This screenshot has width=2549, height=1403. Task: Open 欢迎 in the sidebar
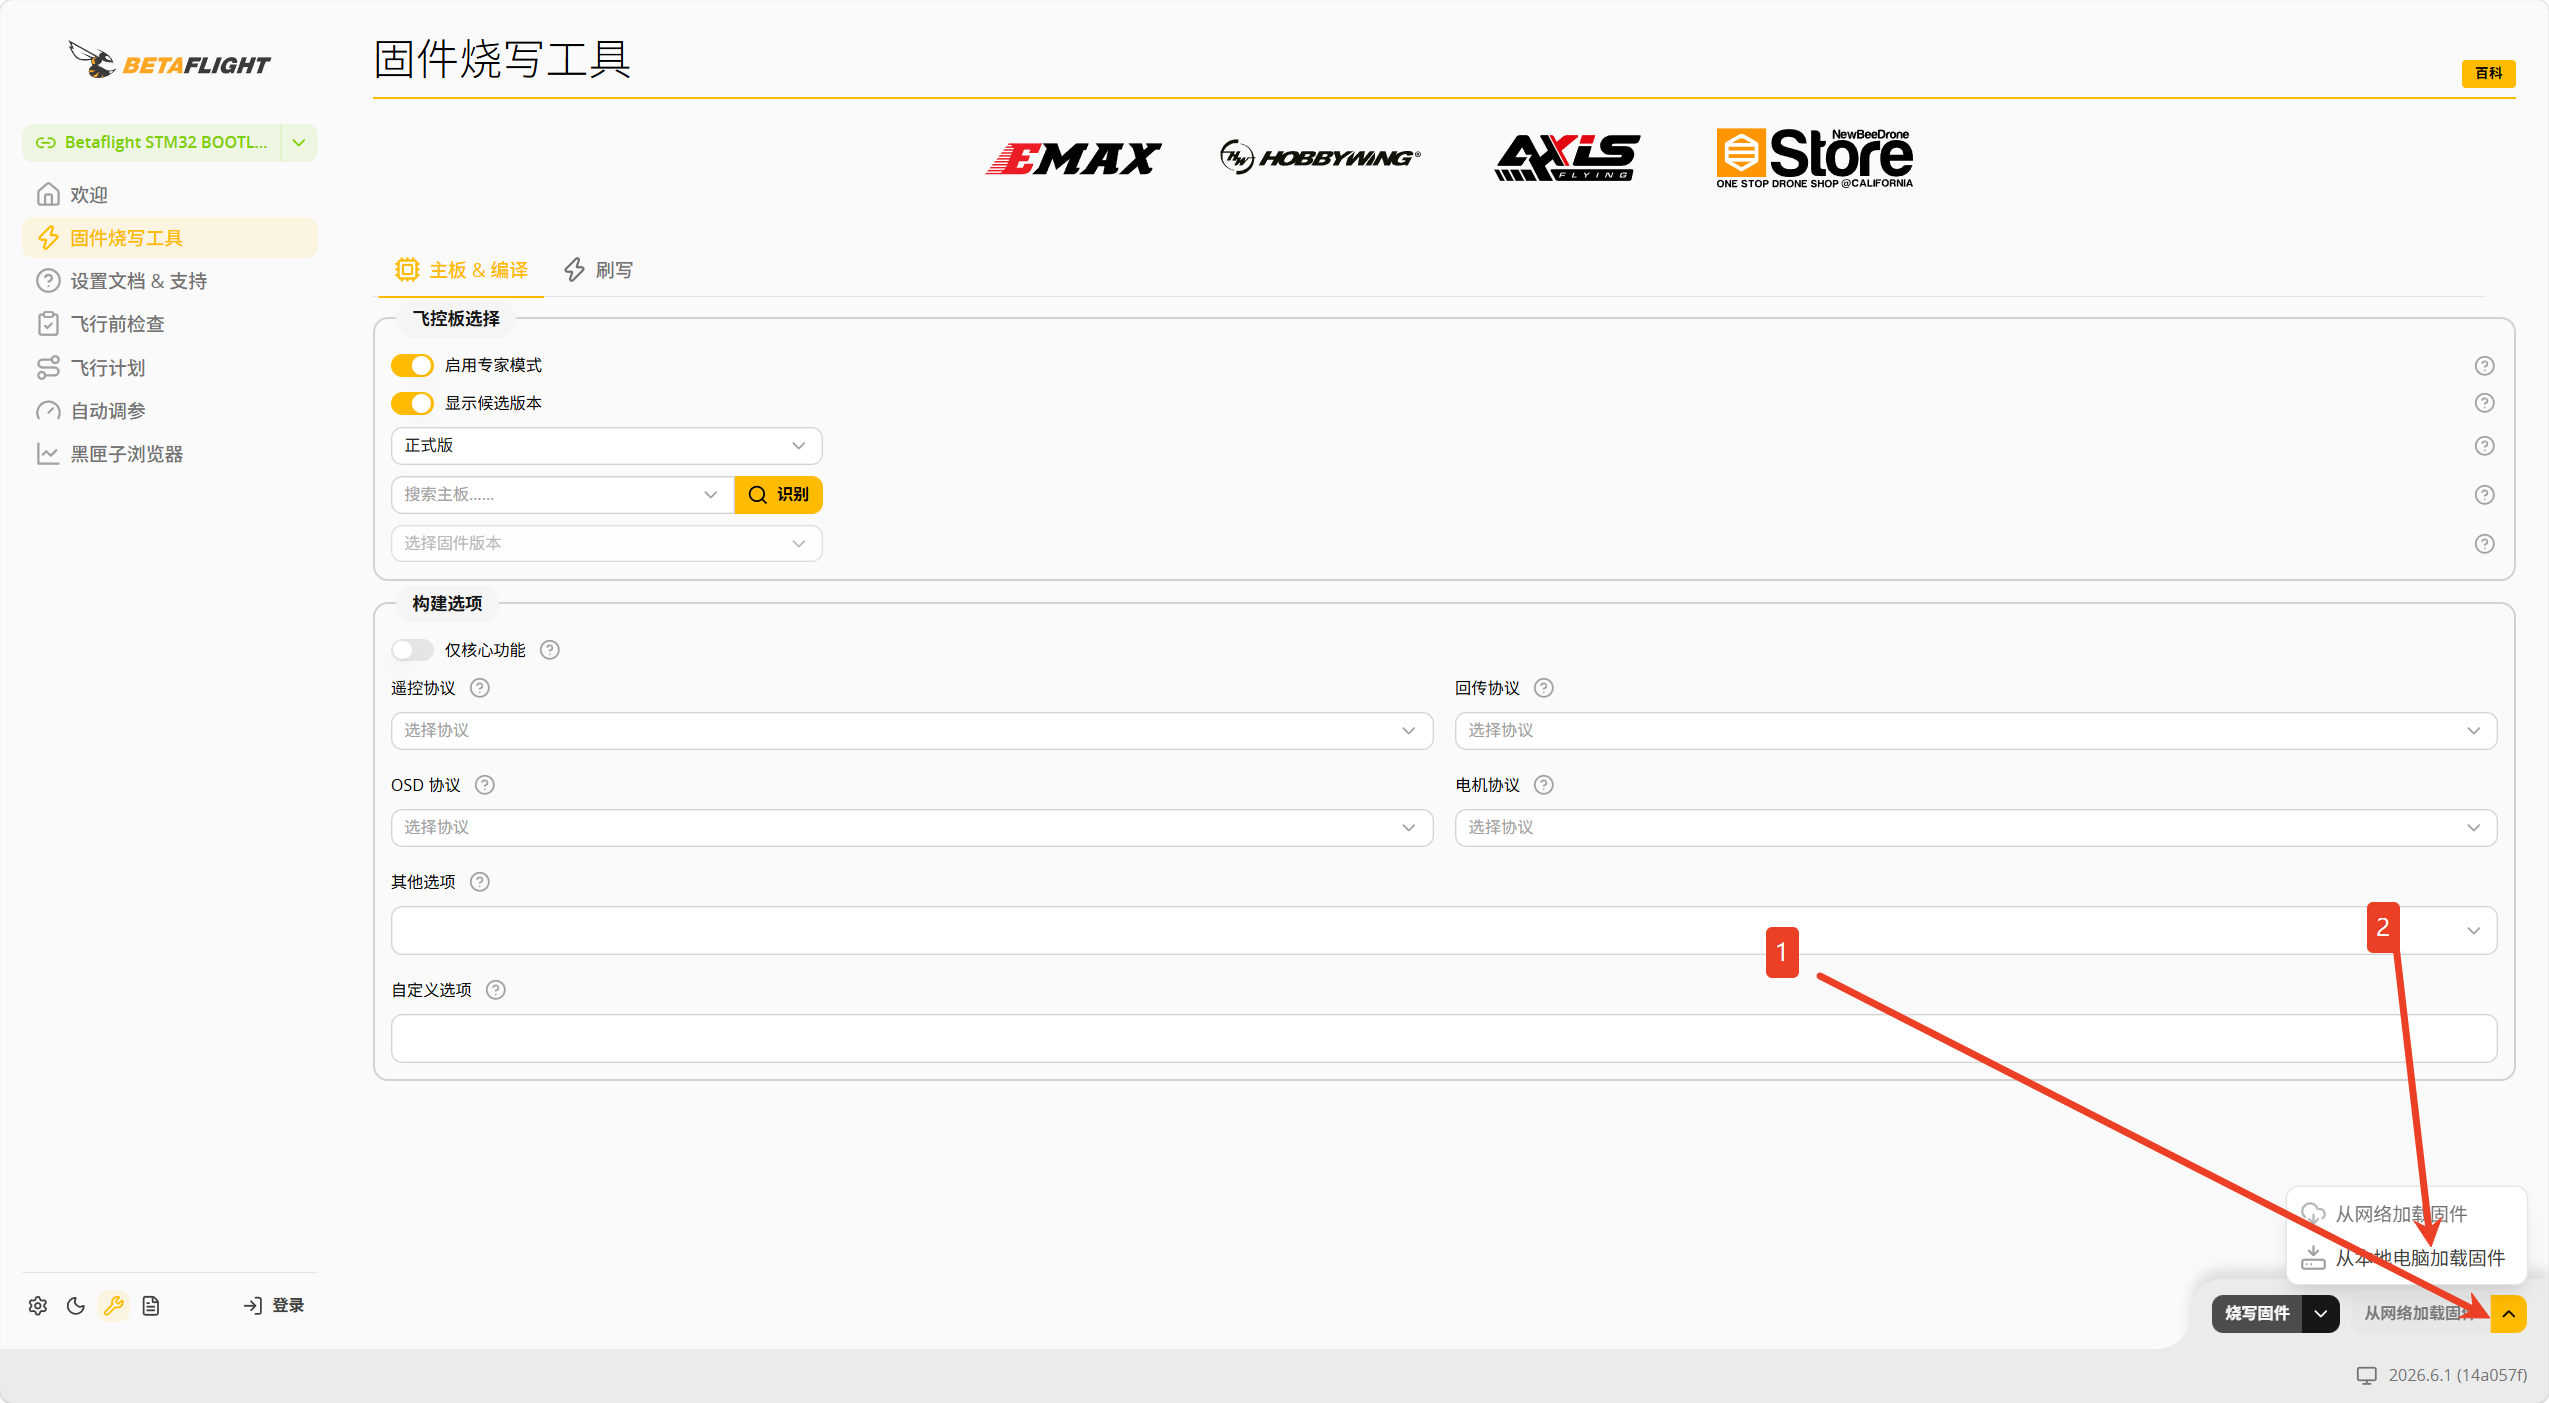pos(169,195)
